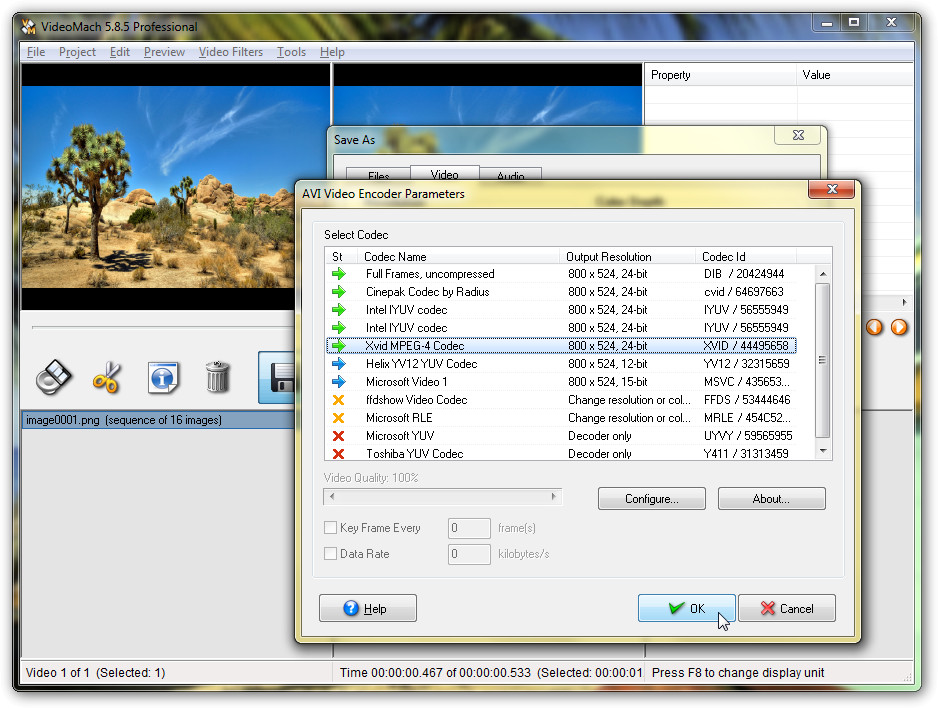
Task: Click the Key Frame frames input field
Action: point(469,528)
